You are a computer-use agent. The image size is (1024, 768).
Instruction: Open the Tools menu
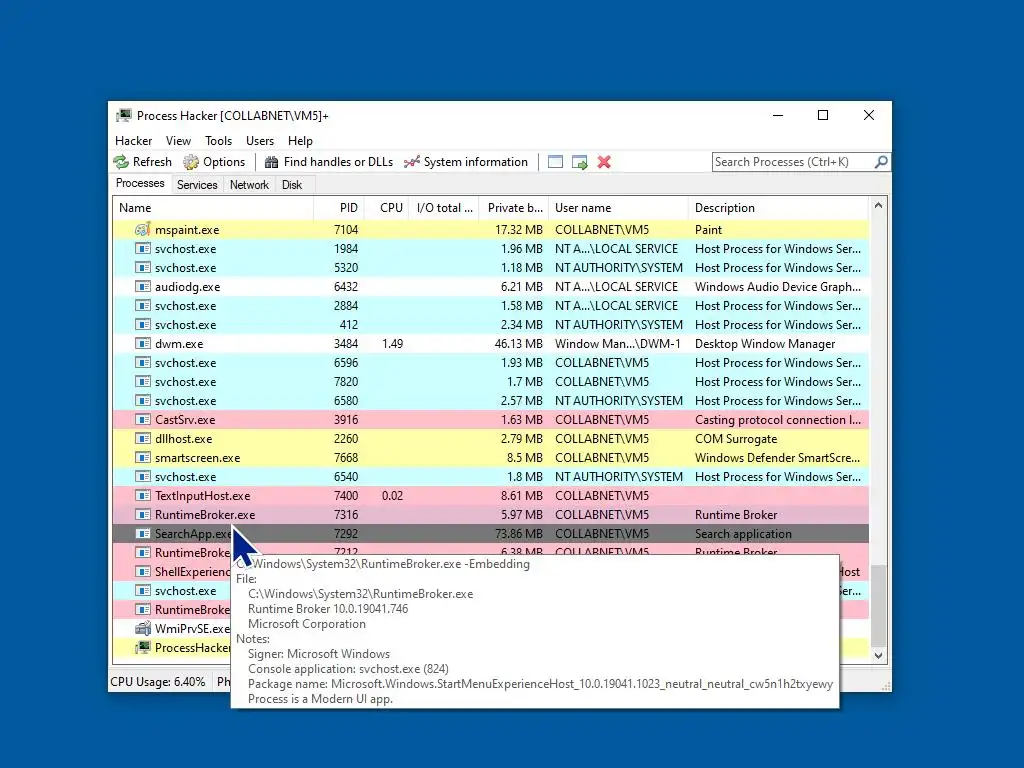pyautogui.click(x=218, y=141)
